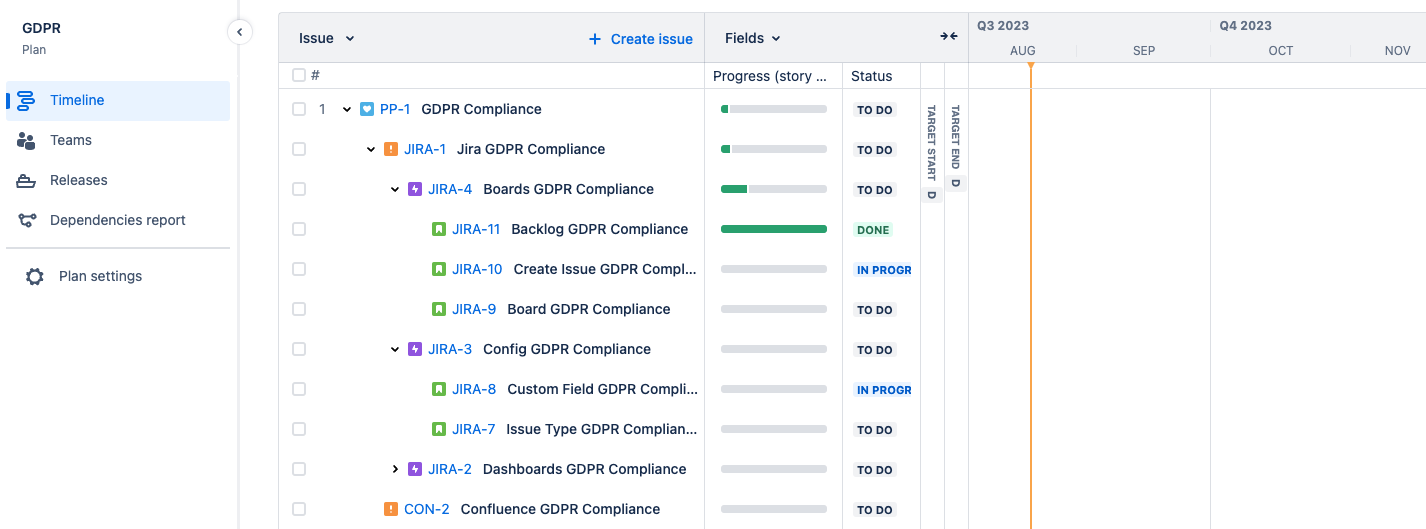The image size is (1426, 529).
Task: Click the JIRA-2 purple epic icon
Action: click(415, 469)
